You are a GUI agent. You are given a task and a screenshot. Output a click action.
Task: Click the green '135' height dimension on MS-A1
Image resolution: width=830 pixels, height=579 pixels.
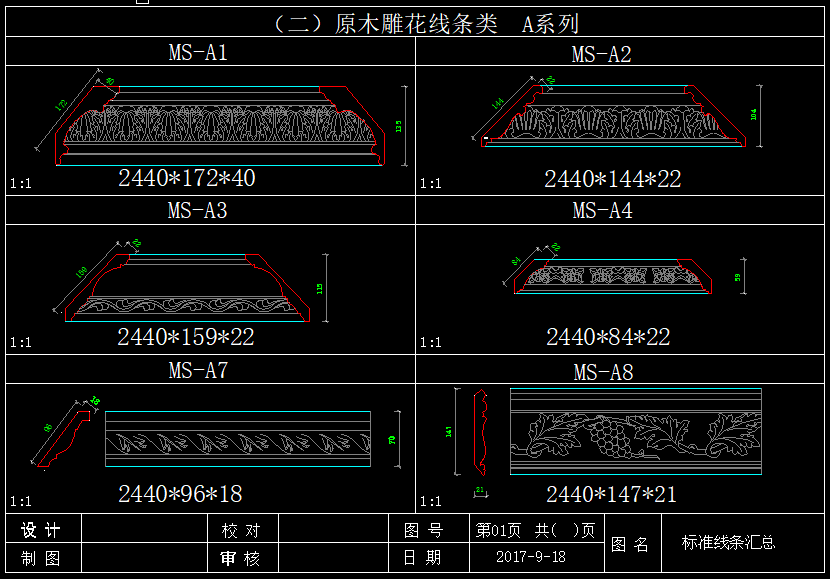tap(398, 126)
